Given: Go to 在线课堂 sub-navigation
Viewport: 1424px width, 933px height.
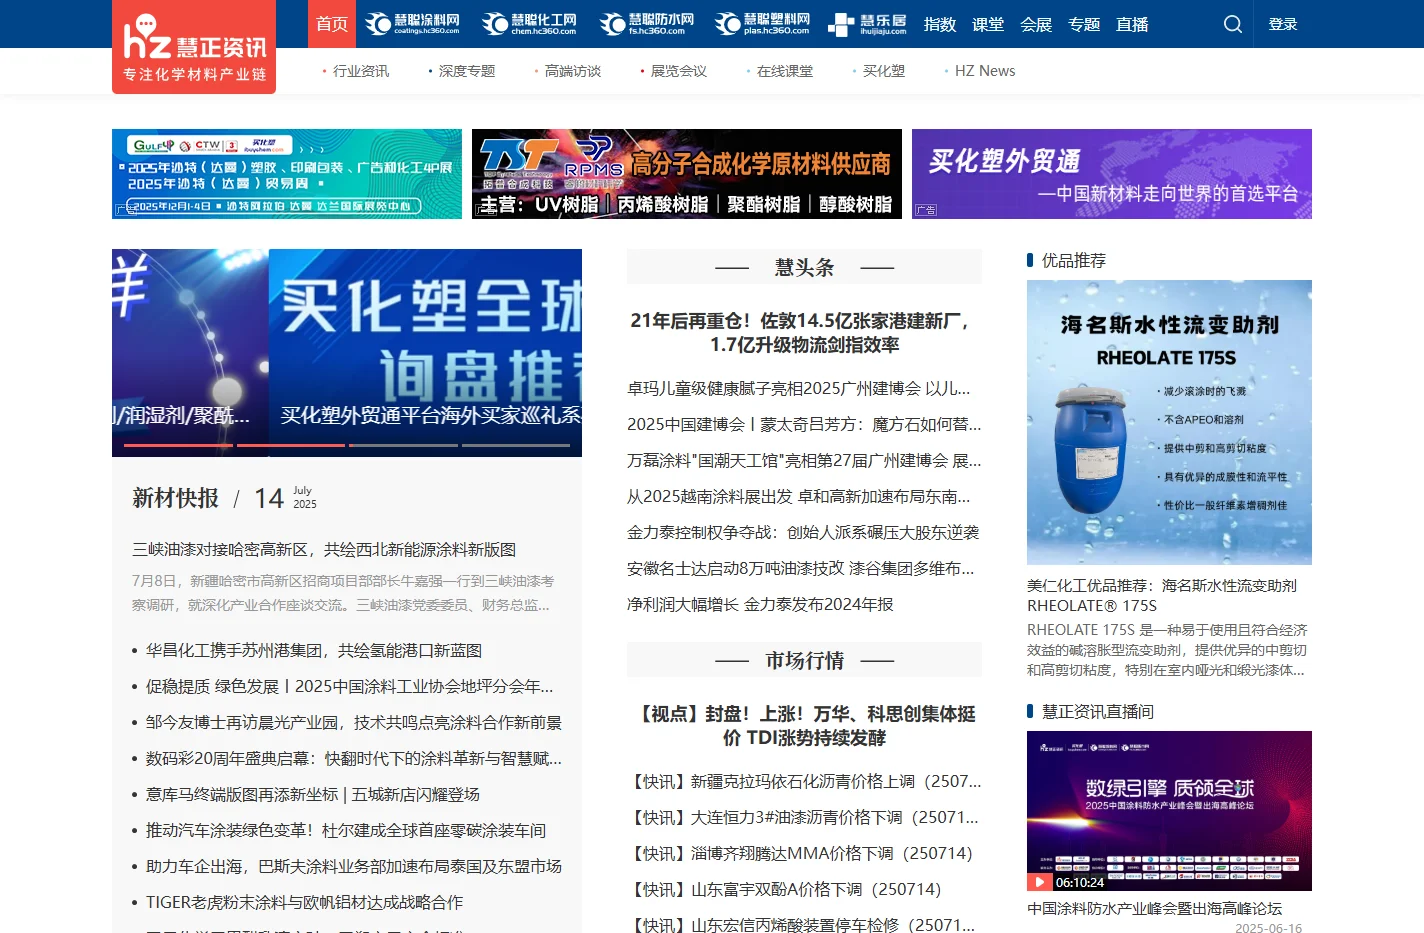Looking at the screenshot, I should [785, 71].
